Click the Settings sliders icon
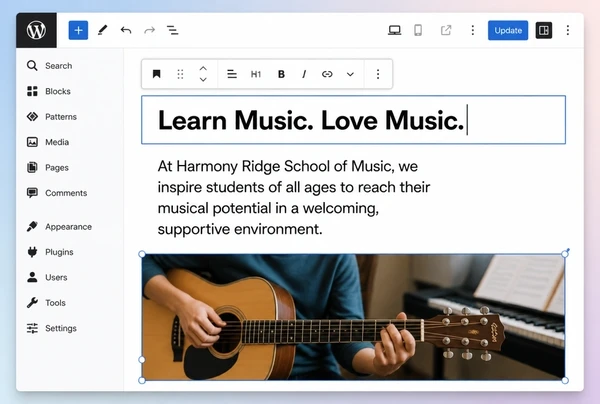 pos(33,328)
